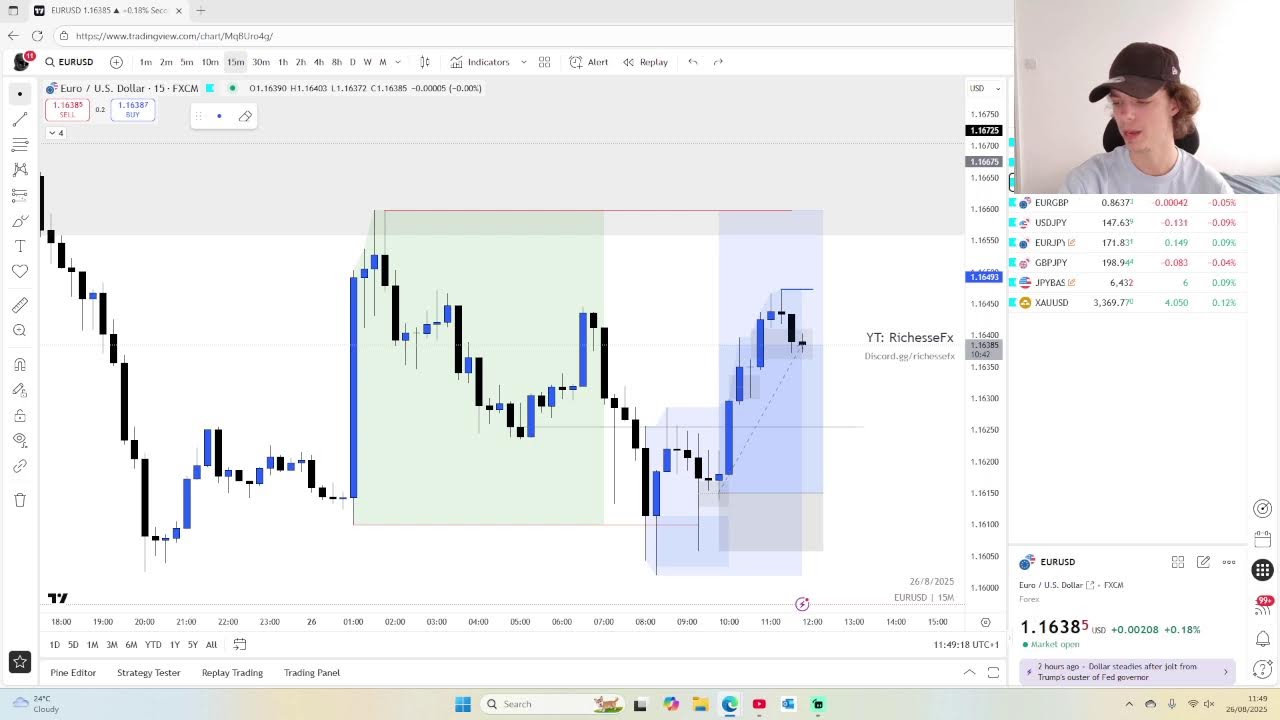This screenshot has height=720, width=1280.
Task: Open the Strategy Tester tab
Action: pos(148,673)
